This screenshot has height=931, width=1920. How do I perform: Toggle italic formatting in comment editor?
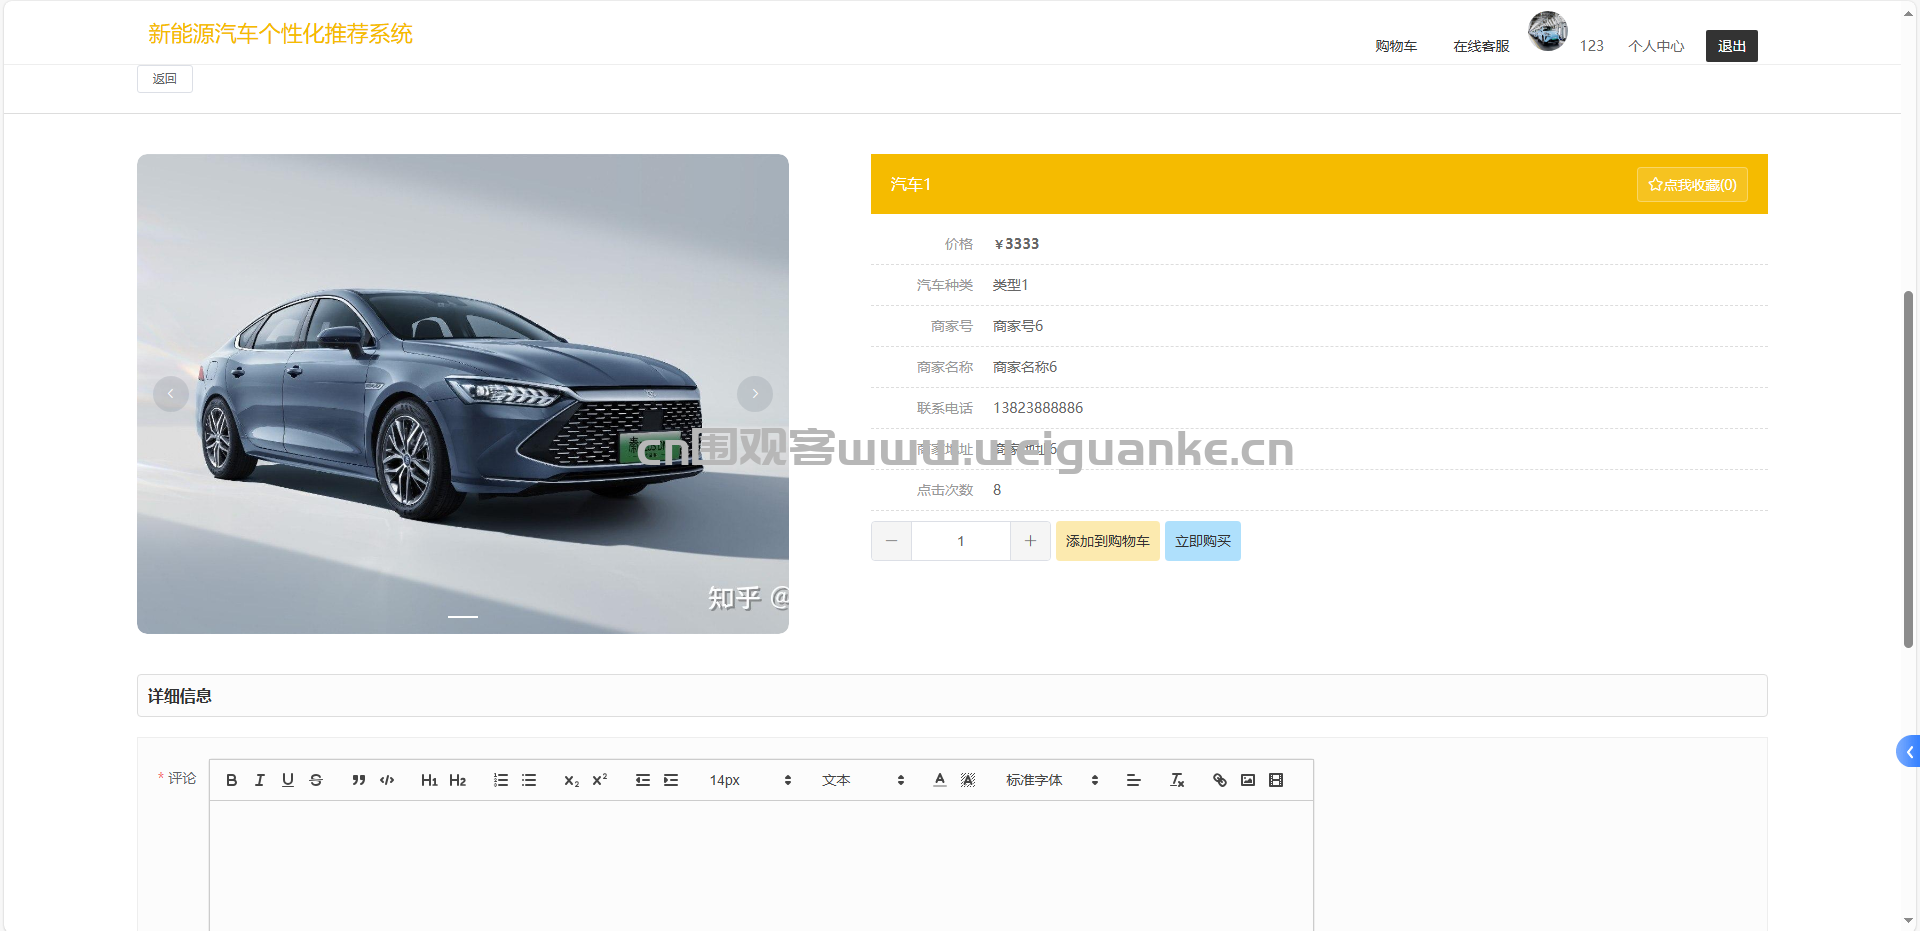point(259,780)
